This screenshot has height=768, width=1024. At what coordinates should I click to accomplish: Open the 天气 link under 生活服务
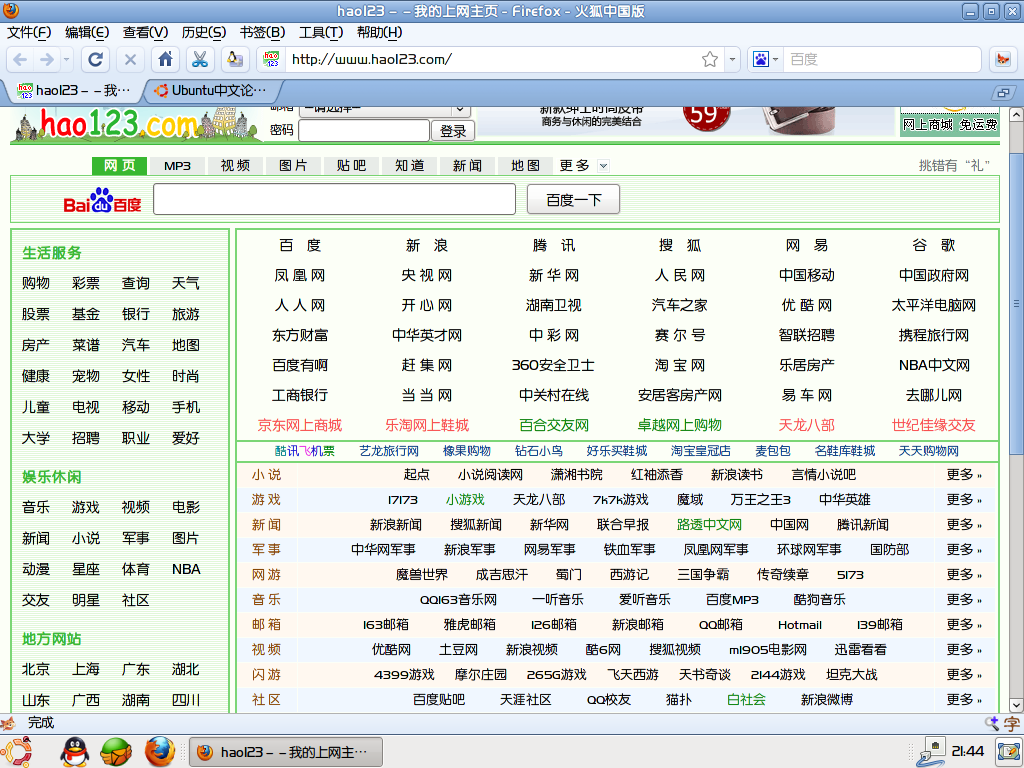point(185,283)
